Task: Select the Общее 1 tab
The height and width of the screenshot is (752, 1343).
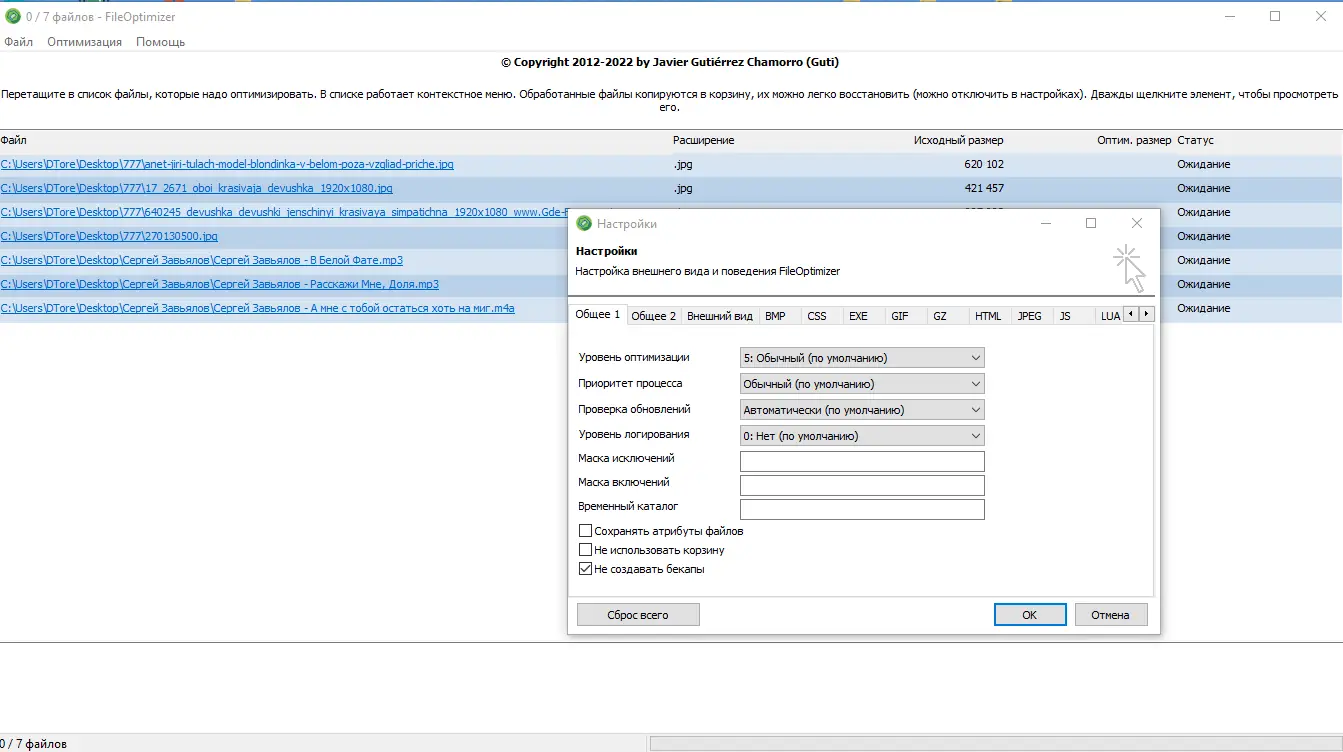Action: coord(598,315)
